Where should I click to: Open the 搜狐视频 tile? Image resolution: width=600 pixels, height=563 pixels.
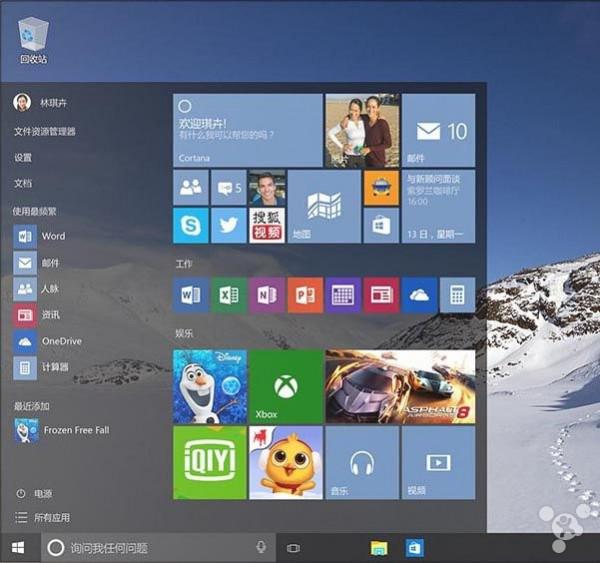point(267,225)
